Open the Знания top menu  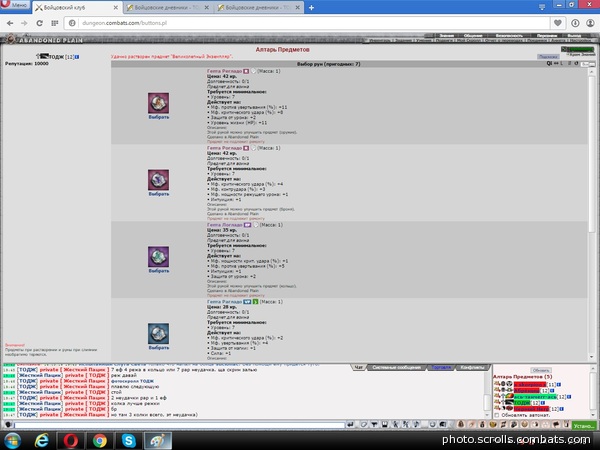pyautogui.click(x=446, y=36)
